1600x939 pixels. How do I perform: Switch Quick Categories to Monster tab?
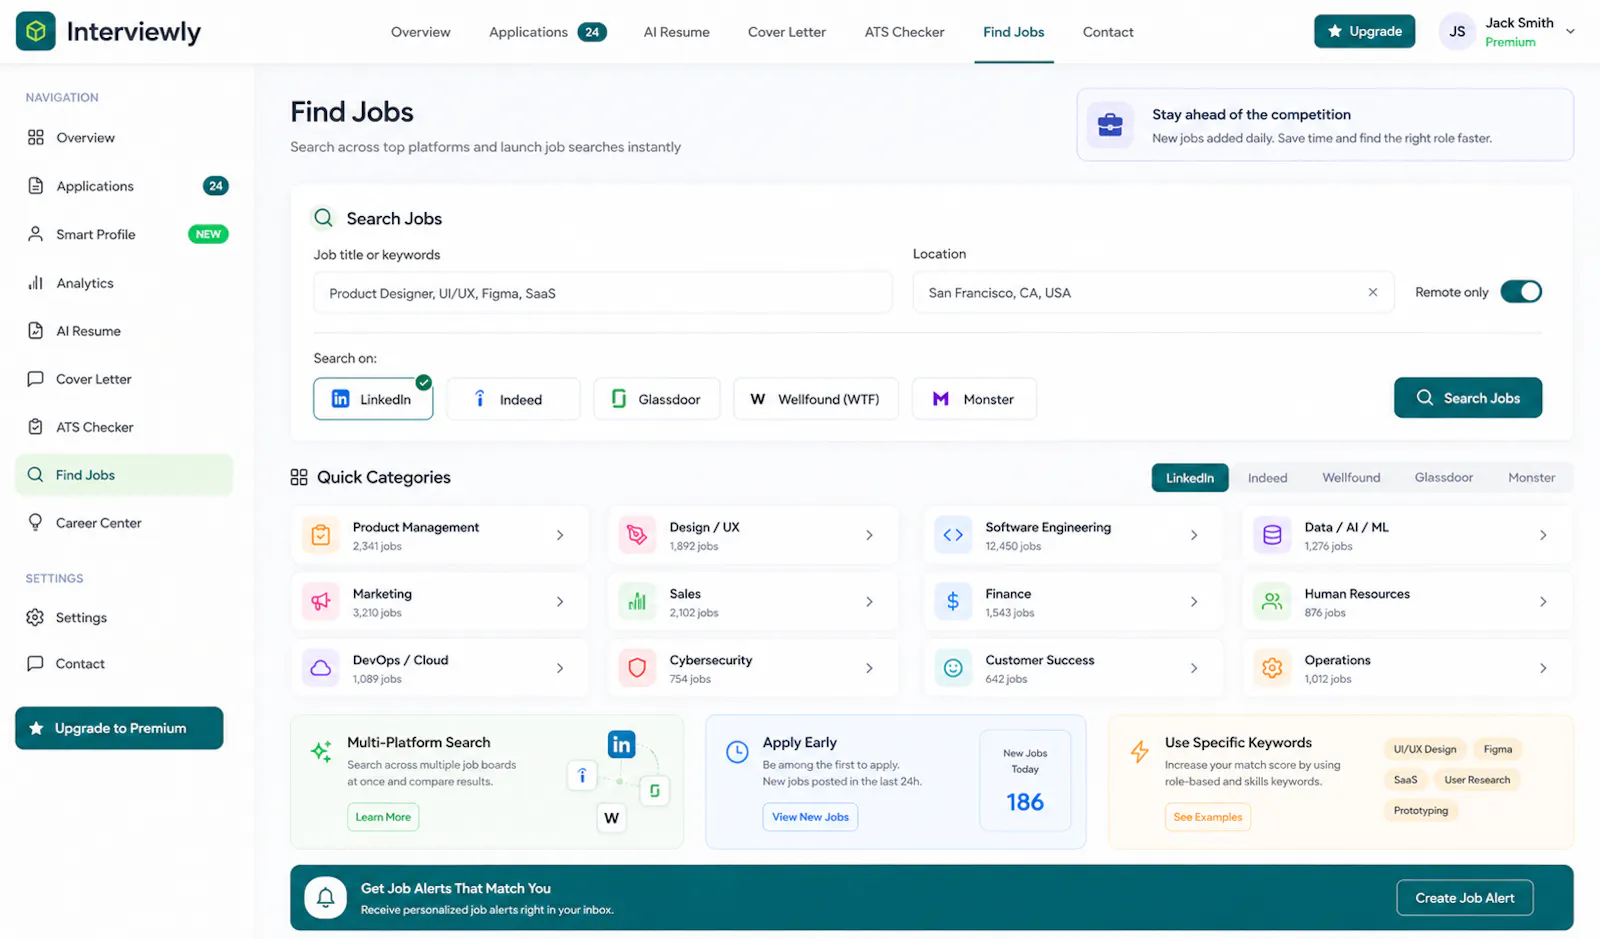[1531, 478]
